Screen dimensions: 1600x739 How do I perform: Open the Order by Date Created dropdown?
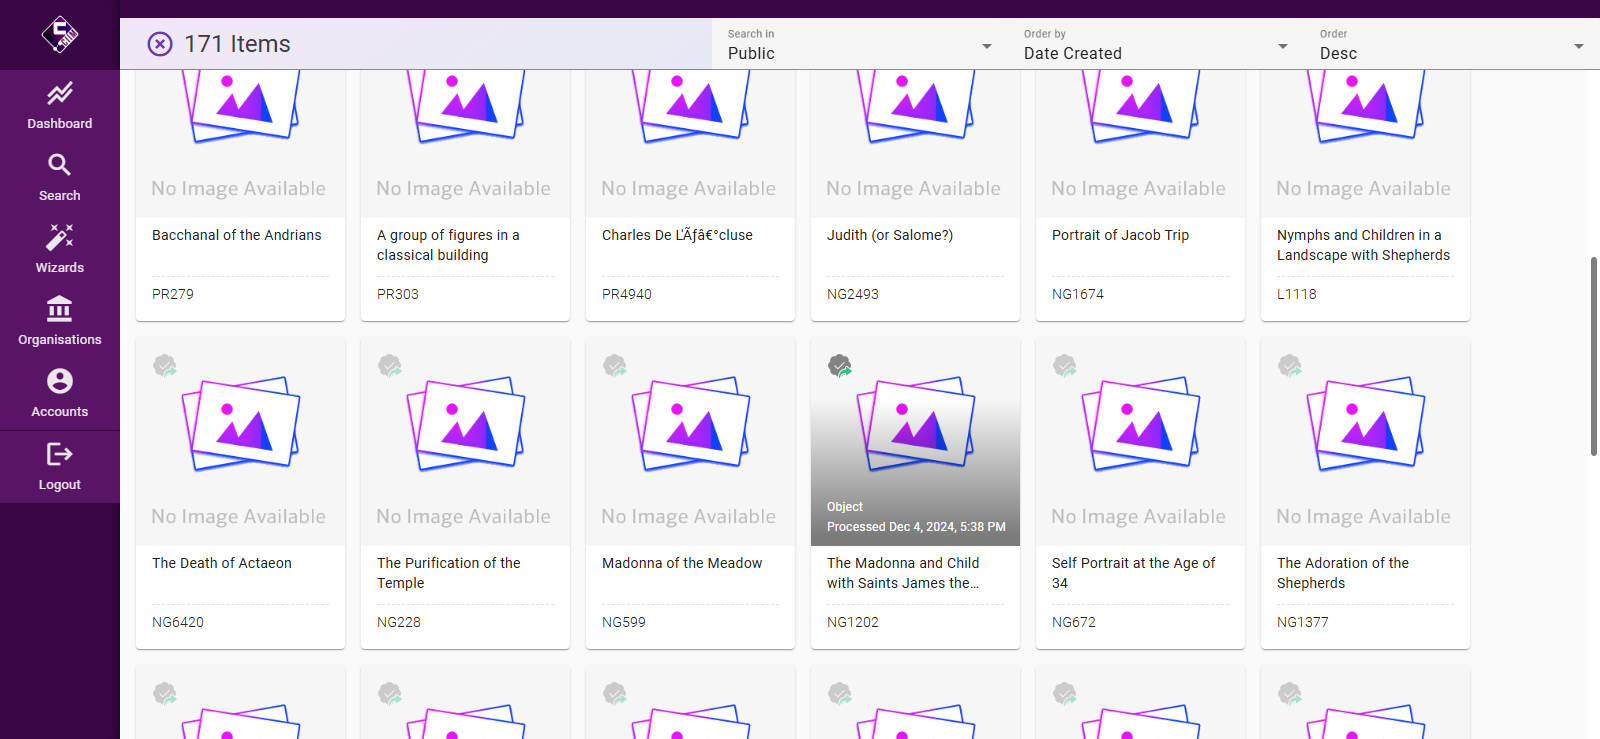1156,44
